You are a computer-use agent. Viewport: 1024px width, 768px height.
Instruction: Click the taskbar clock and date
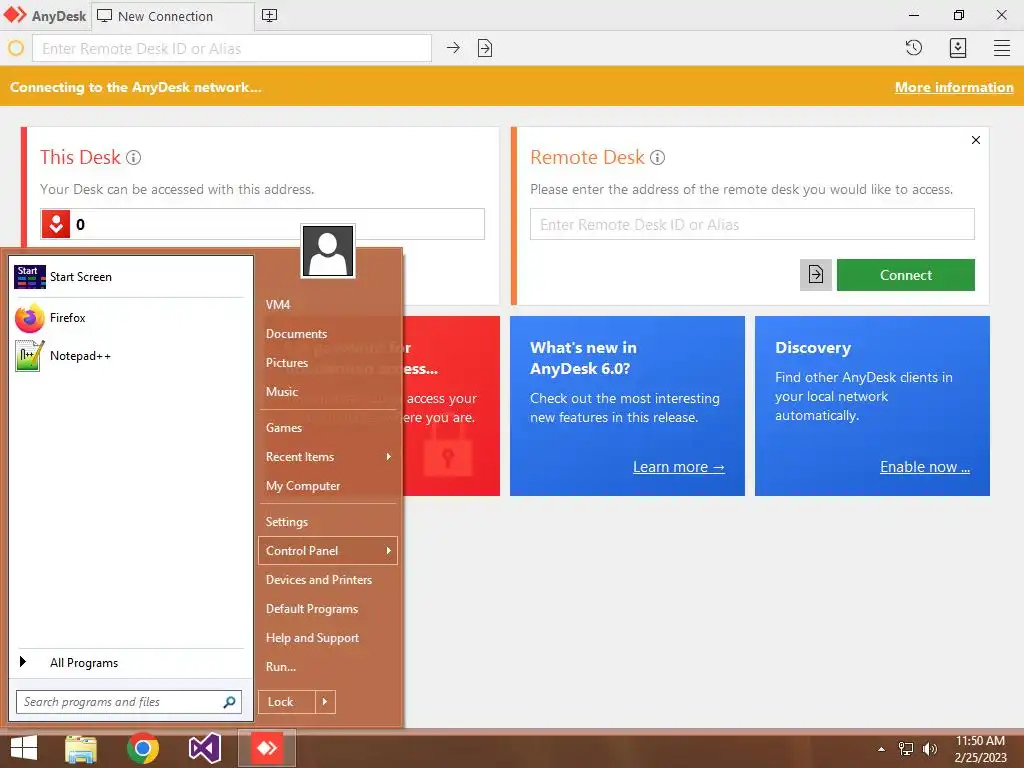pyautogui.click(x=980, y=749)
